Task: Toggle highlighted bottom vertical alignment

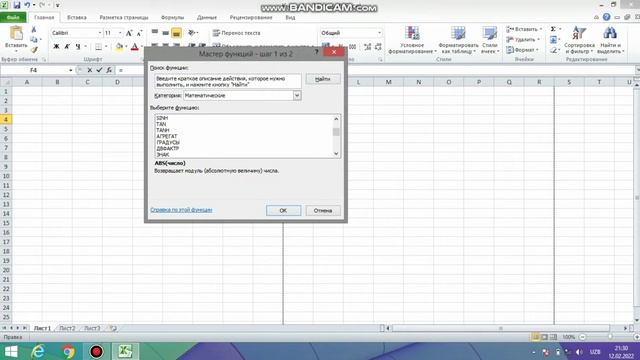Action: 176,33
